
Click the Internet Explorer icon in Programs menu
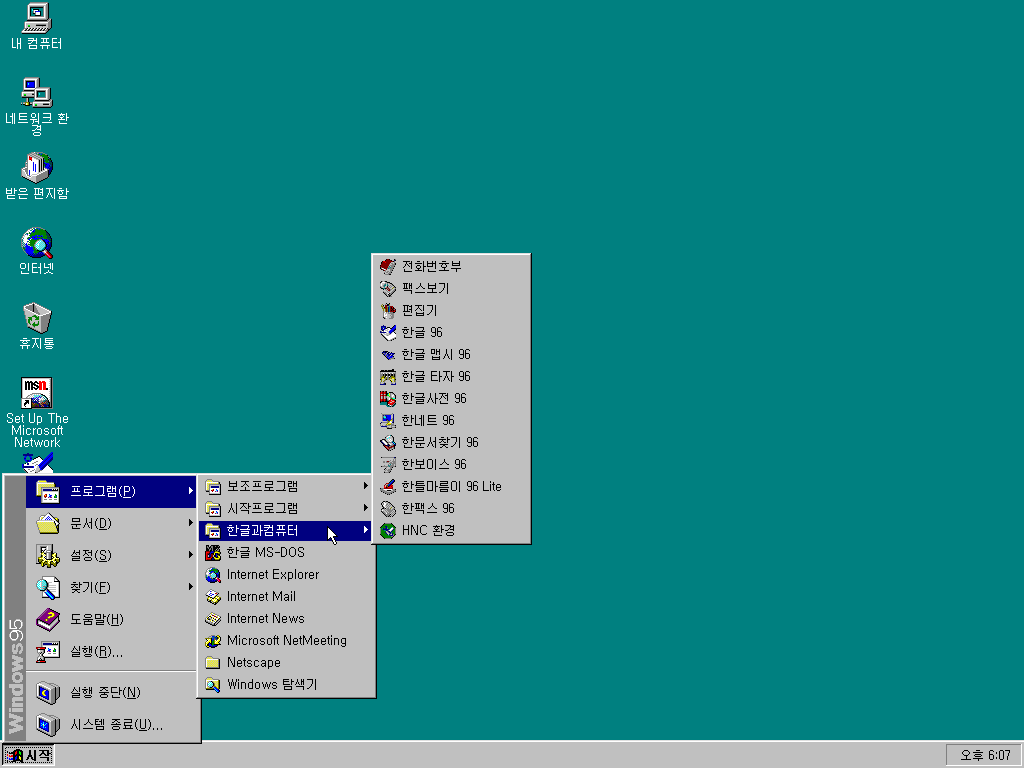213,575
